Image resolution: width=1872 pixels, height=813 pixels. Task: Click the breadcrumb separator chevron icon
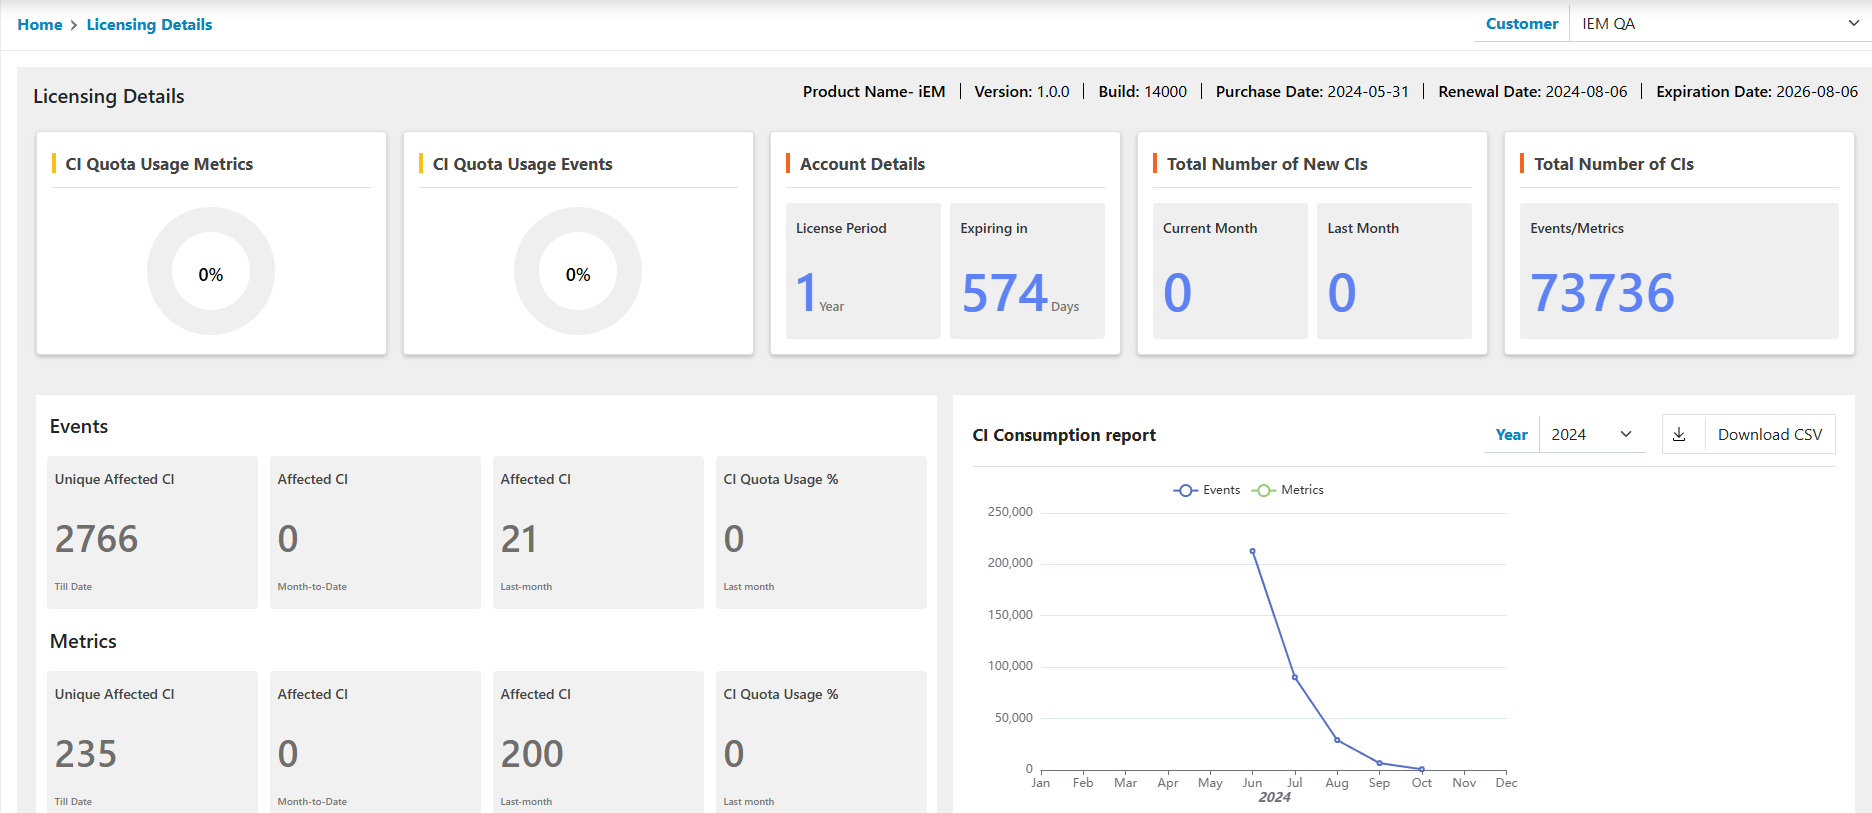[x=74, y=25]
